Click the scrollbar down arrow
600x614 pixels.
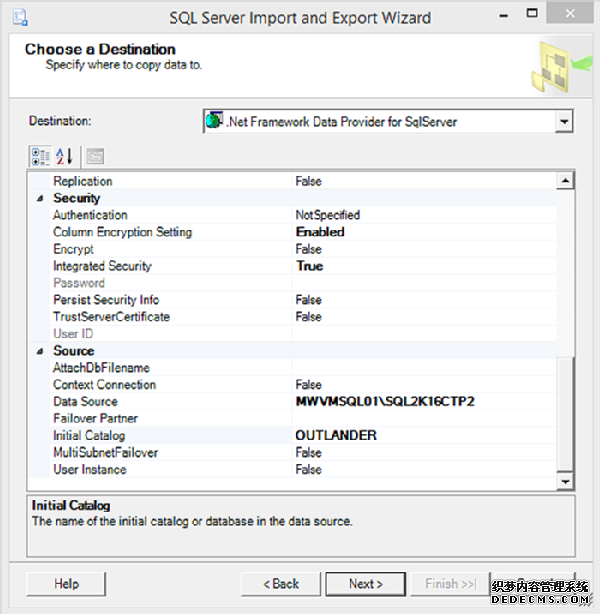pos(565,481)
